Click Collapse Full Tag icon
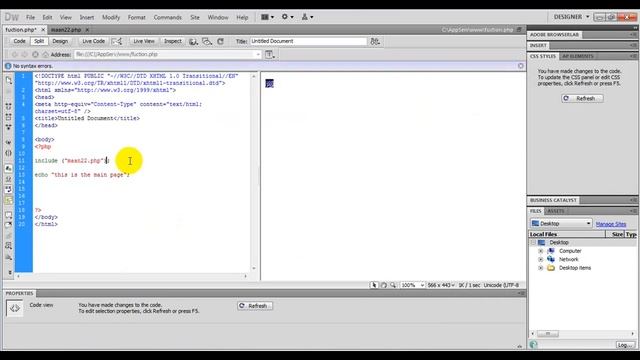This screenshot has width=640, height=360. [x=9, y=106]
